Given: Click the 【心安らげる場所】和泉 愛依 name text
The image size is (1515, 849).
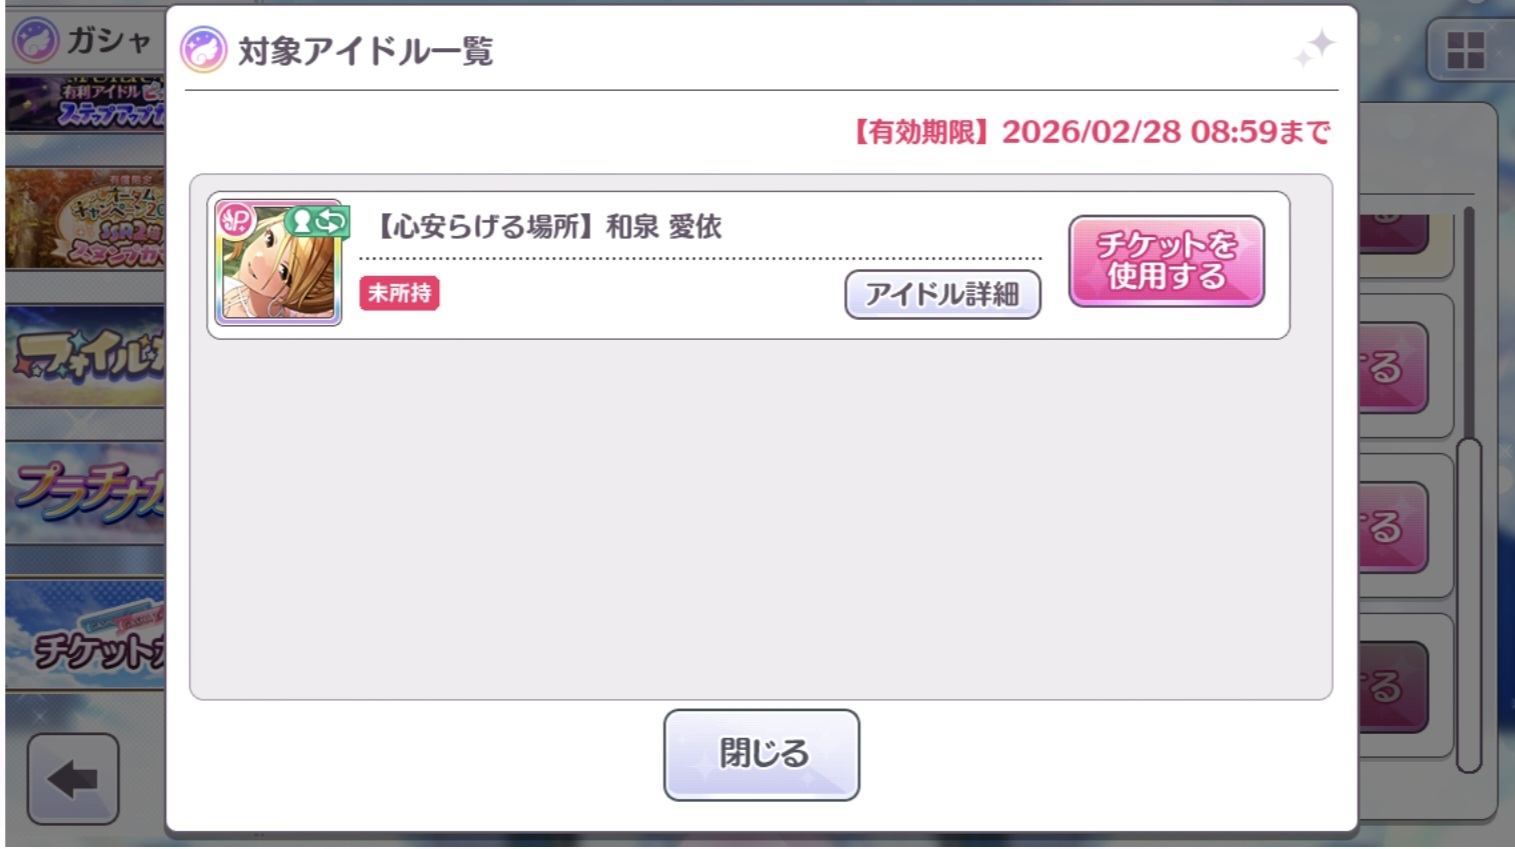Looking at the screenshot, I should tap(548, 227).
